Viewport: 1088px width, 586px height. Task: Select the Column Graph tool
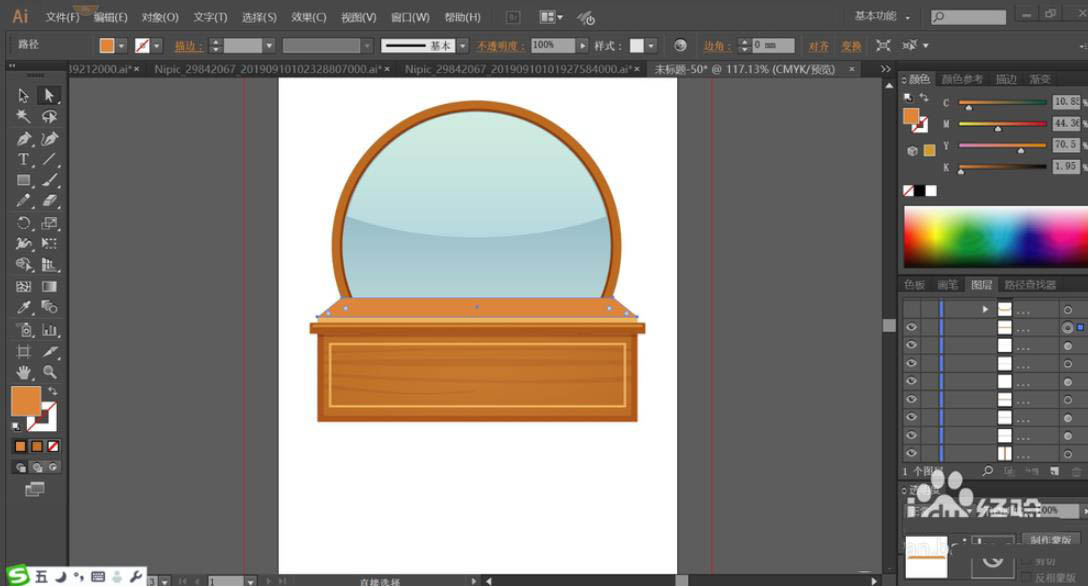(49, 330)
